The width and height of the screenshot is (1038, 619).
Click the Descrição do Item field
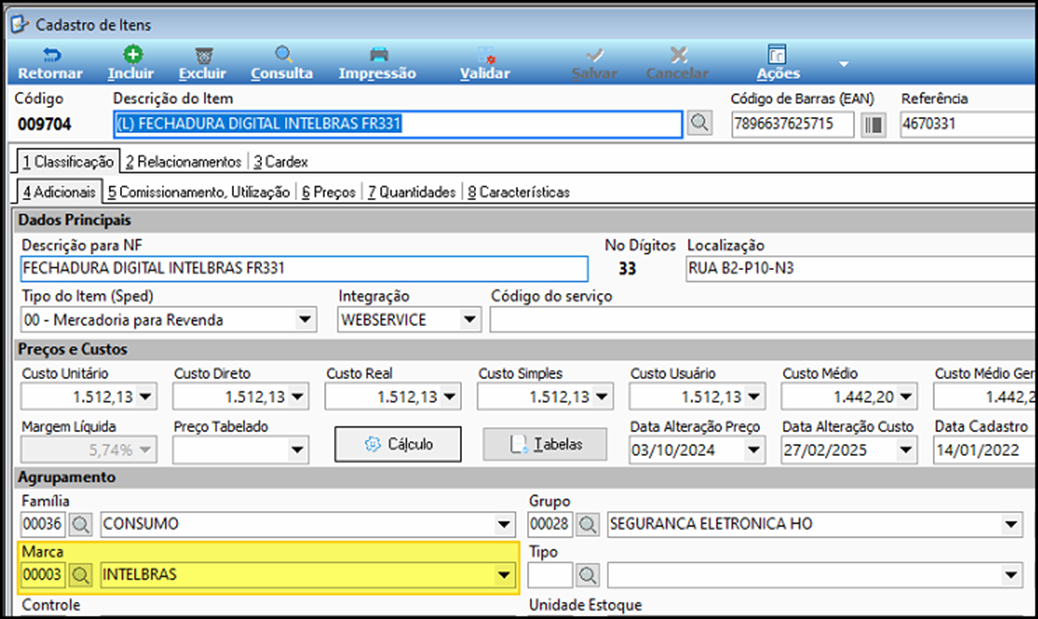[x=398, y=124]
